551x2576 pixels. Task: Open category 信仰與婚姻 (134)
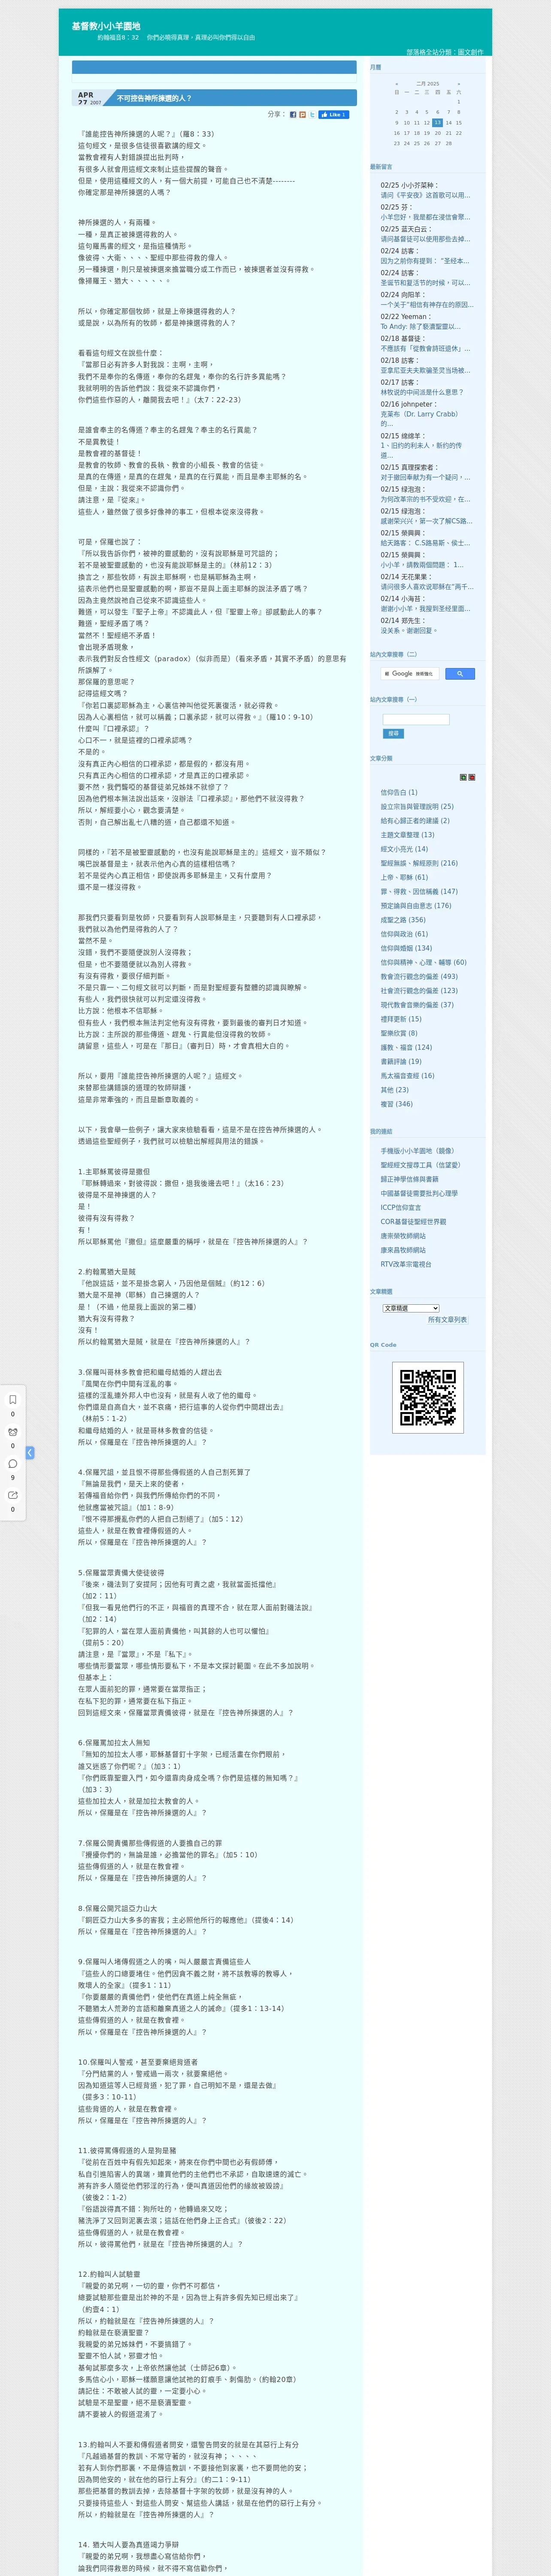[406, 948]
